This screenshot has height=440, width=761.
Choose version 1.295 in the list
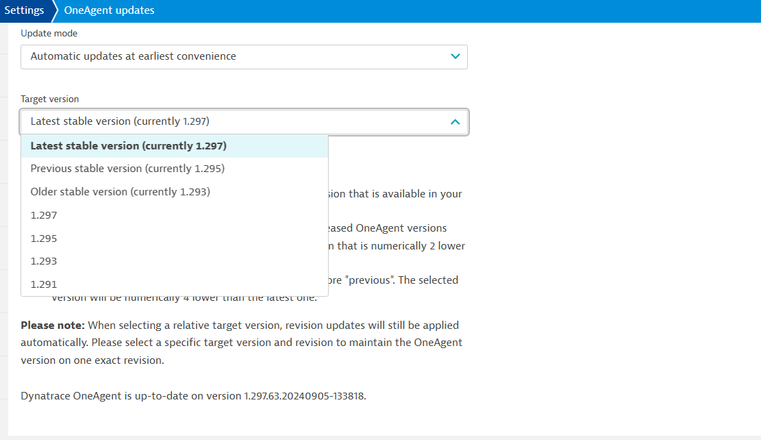tap(44, 238)
